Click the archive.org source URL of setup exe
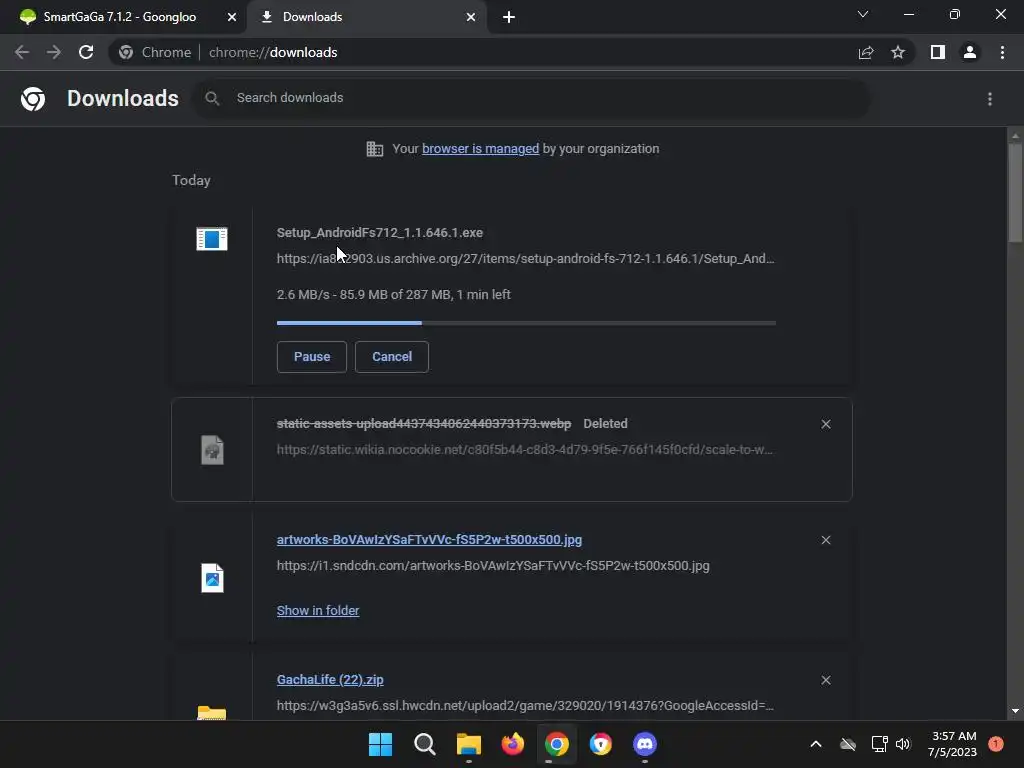The image size is (1024, 768). [526, 259]
